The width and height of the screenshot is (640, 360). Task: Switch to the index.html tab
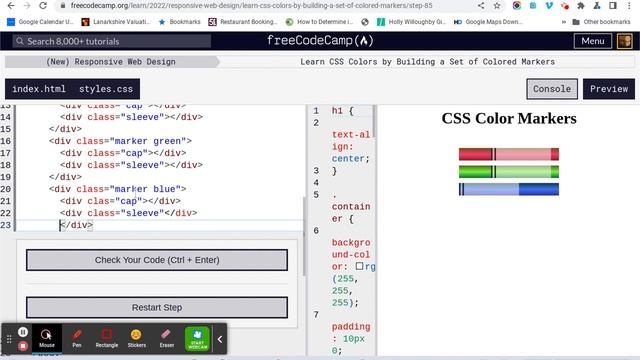coord(39,89)
